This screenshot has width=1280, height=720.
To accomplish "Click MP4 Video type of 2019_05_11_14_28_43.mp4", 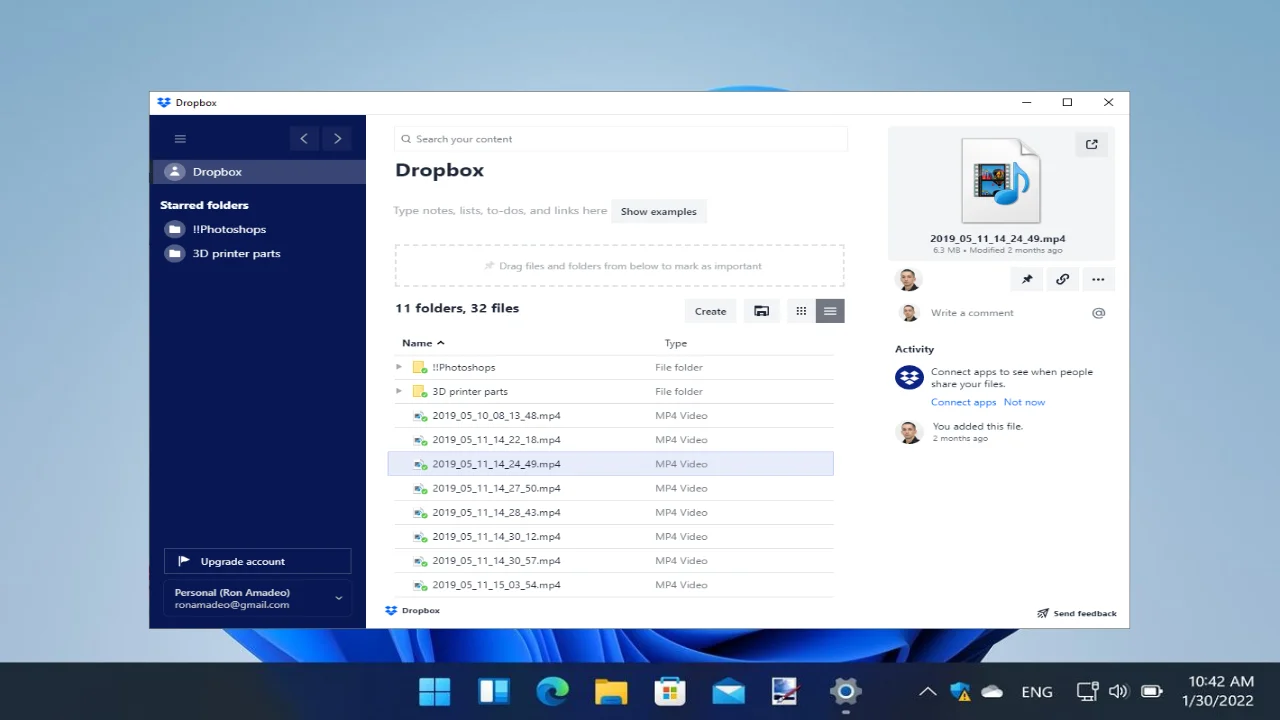I will pyautogui.click(x=681, y=512).
